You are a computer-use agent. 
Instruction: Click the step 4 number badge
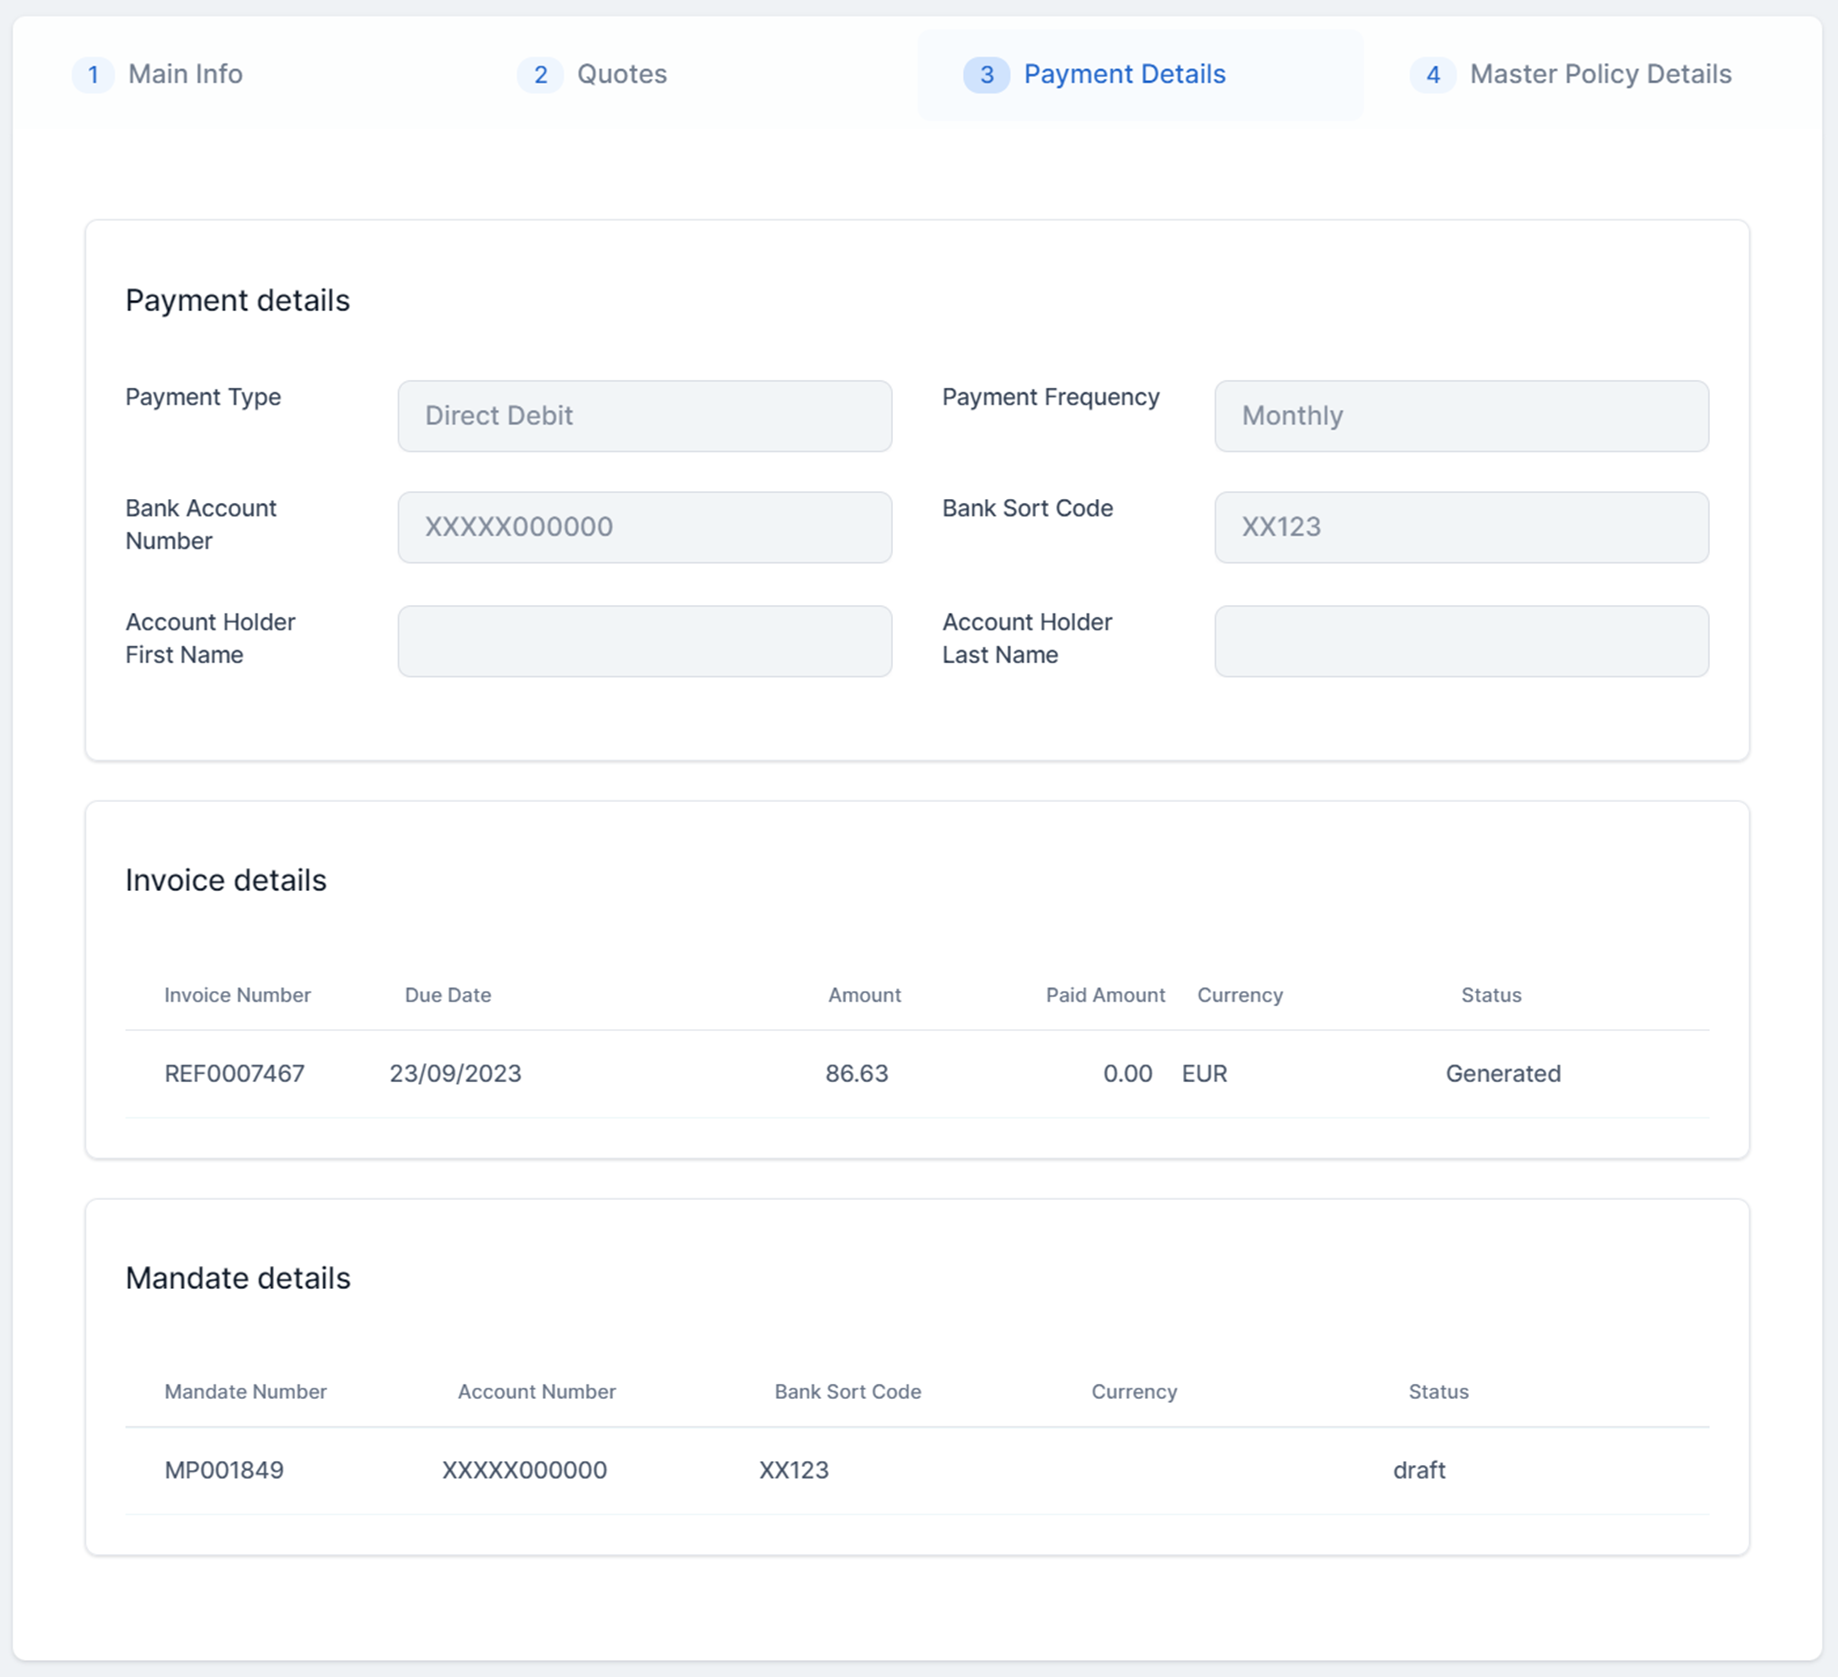tap(1432, 75)
